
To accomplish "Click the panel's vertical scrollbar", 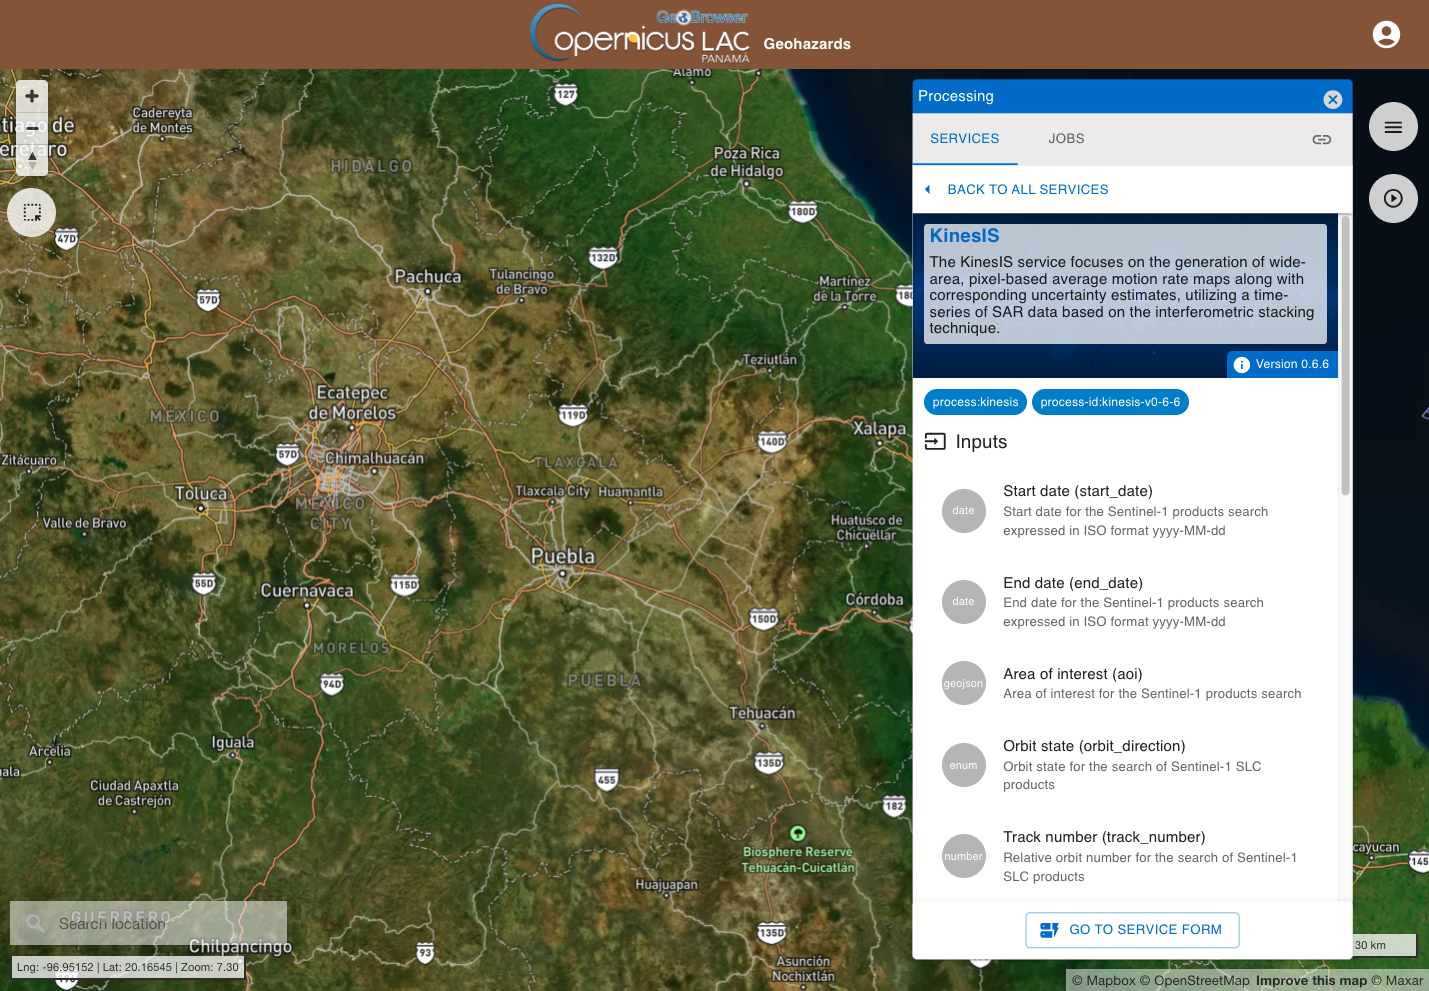I will 1345,355.
